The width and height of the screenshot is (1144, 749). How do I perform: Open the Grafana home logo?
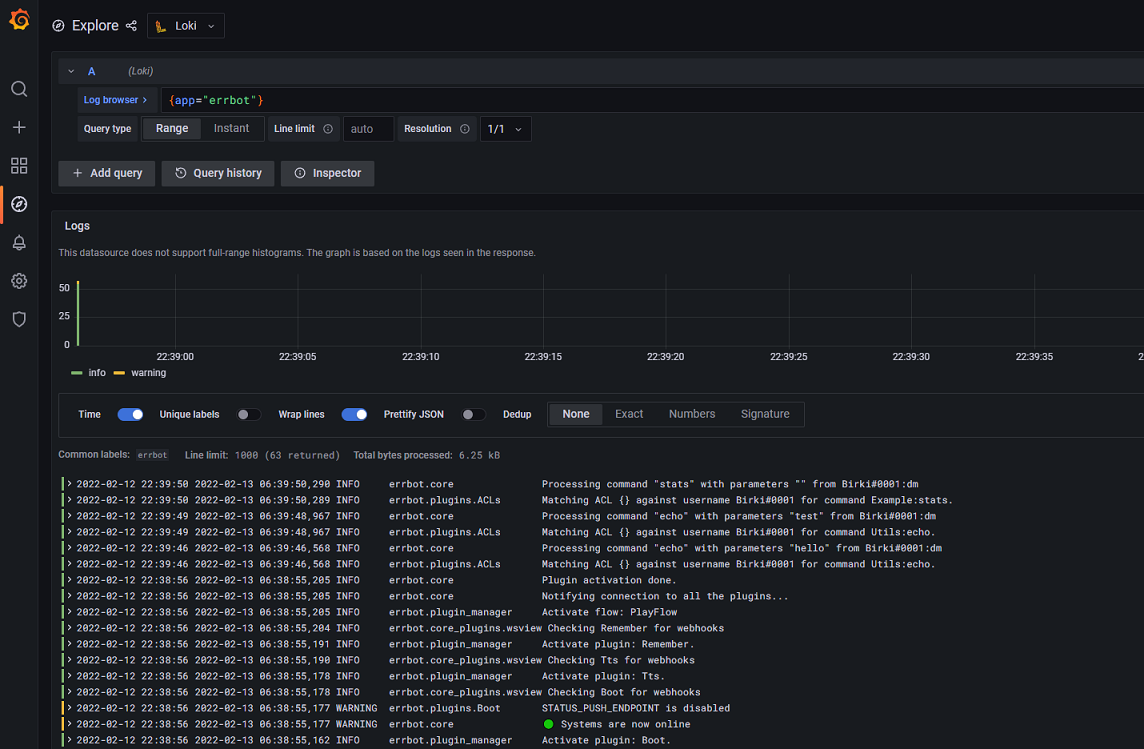[20, 20]
